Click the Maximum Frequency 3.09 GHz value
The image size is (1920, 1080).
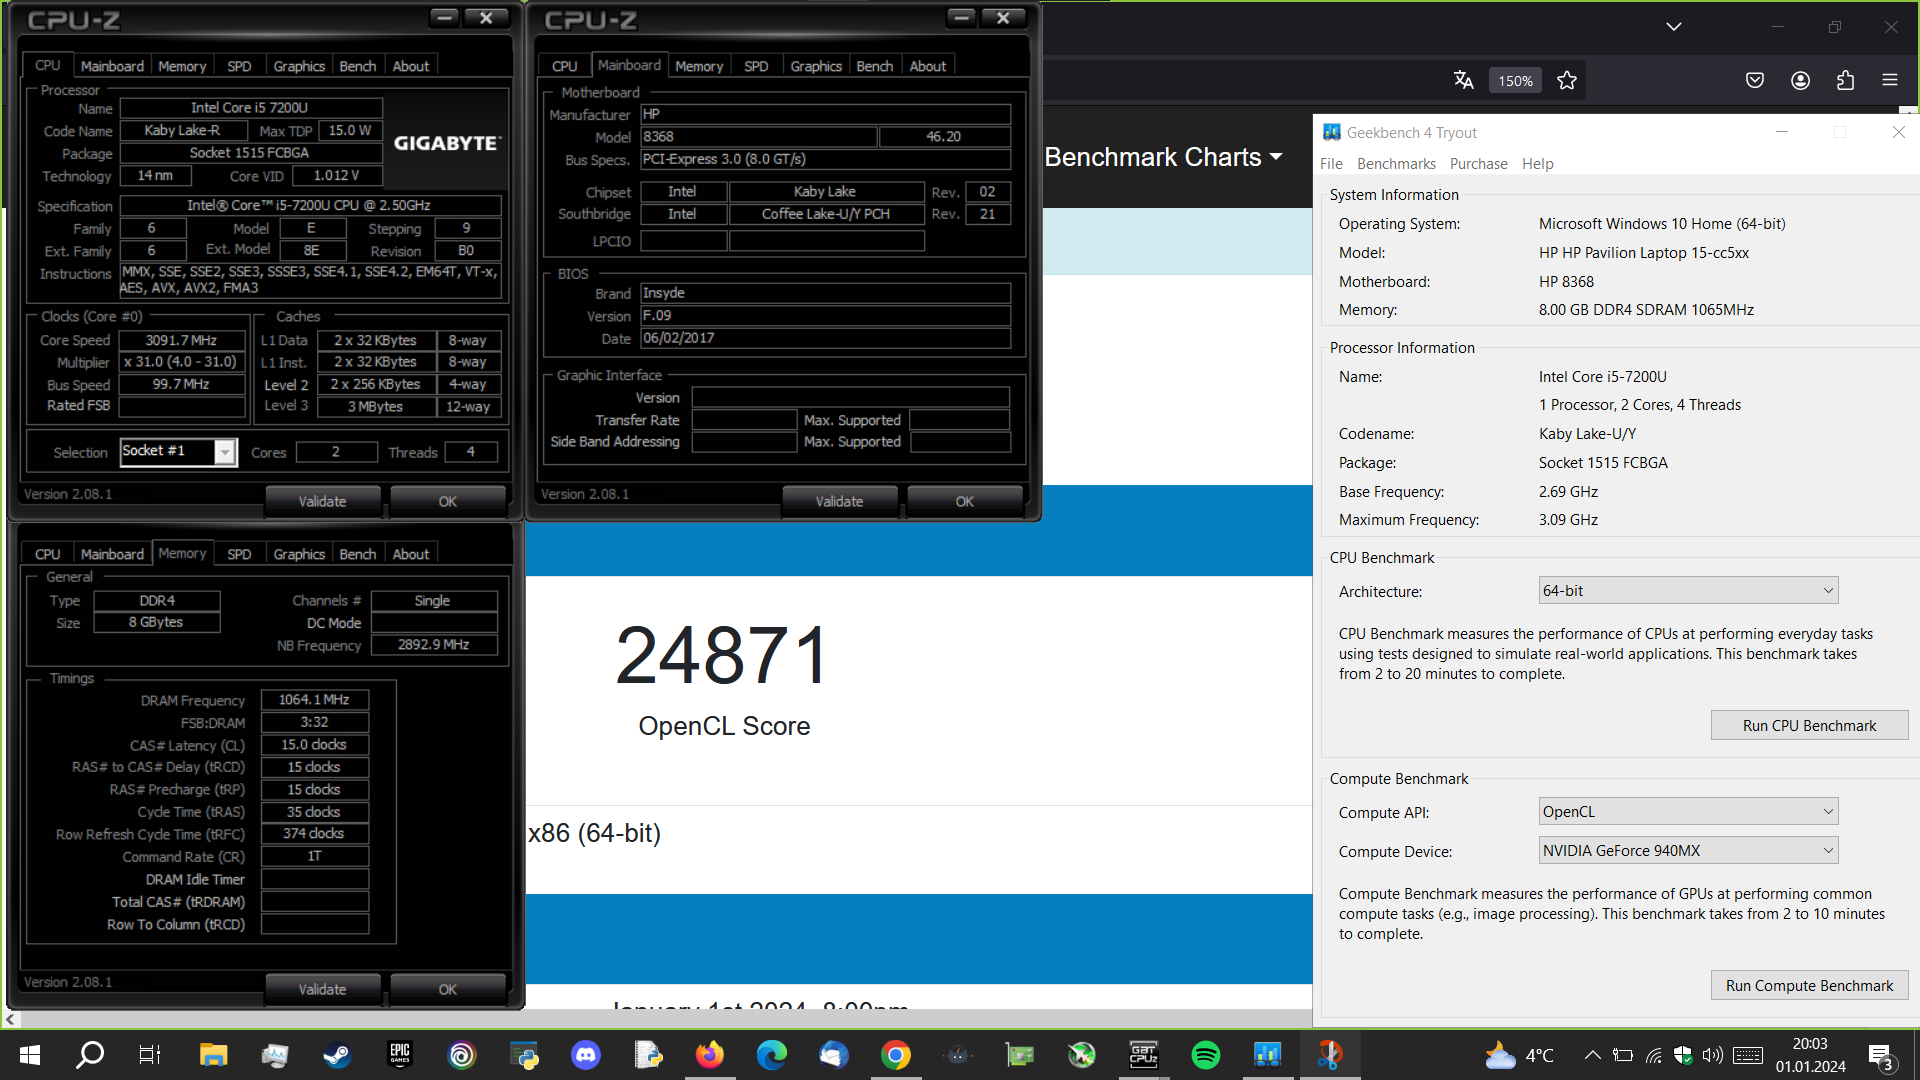click(1568, 520)
